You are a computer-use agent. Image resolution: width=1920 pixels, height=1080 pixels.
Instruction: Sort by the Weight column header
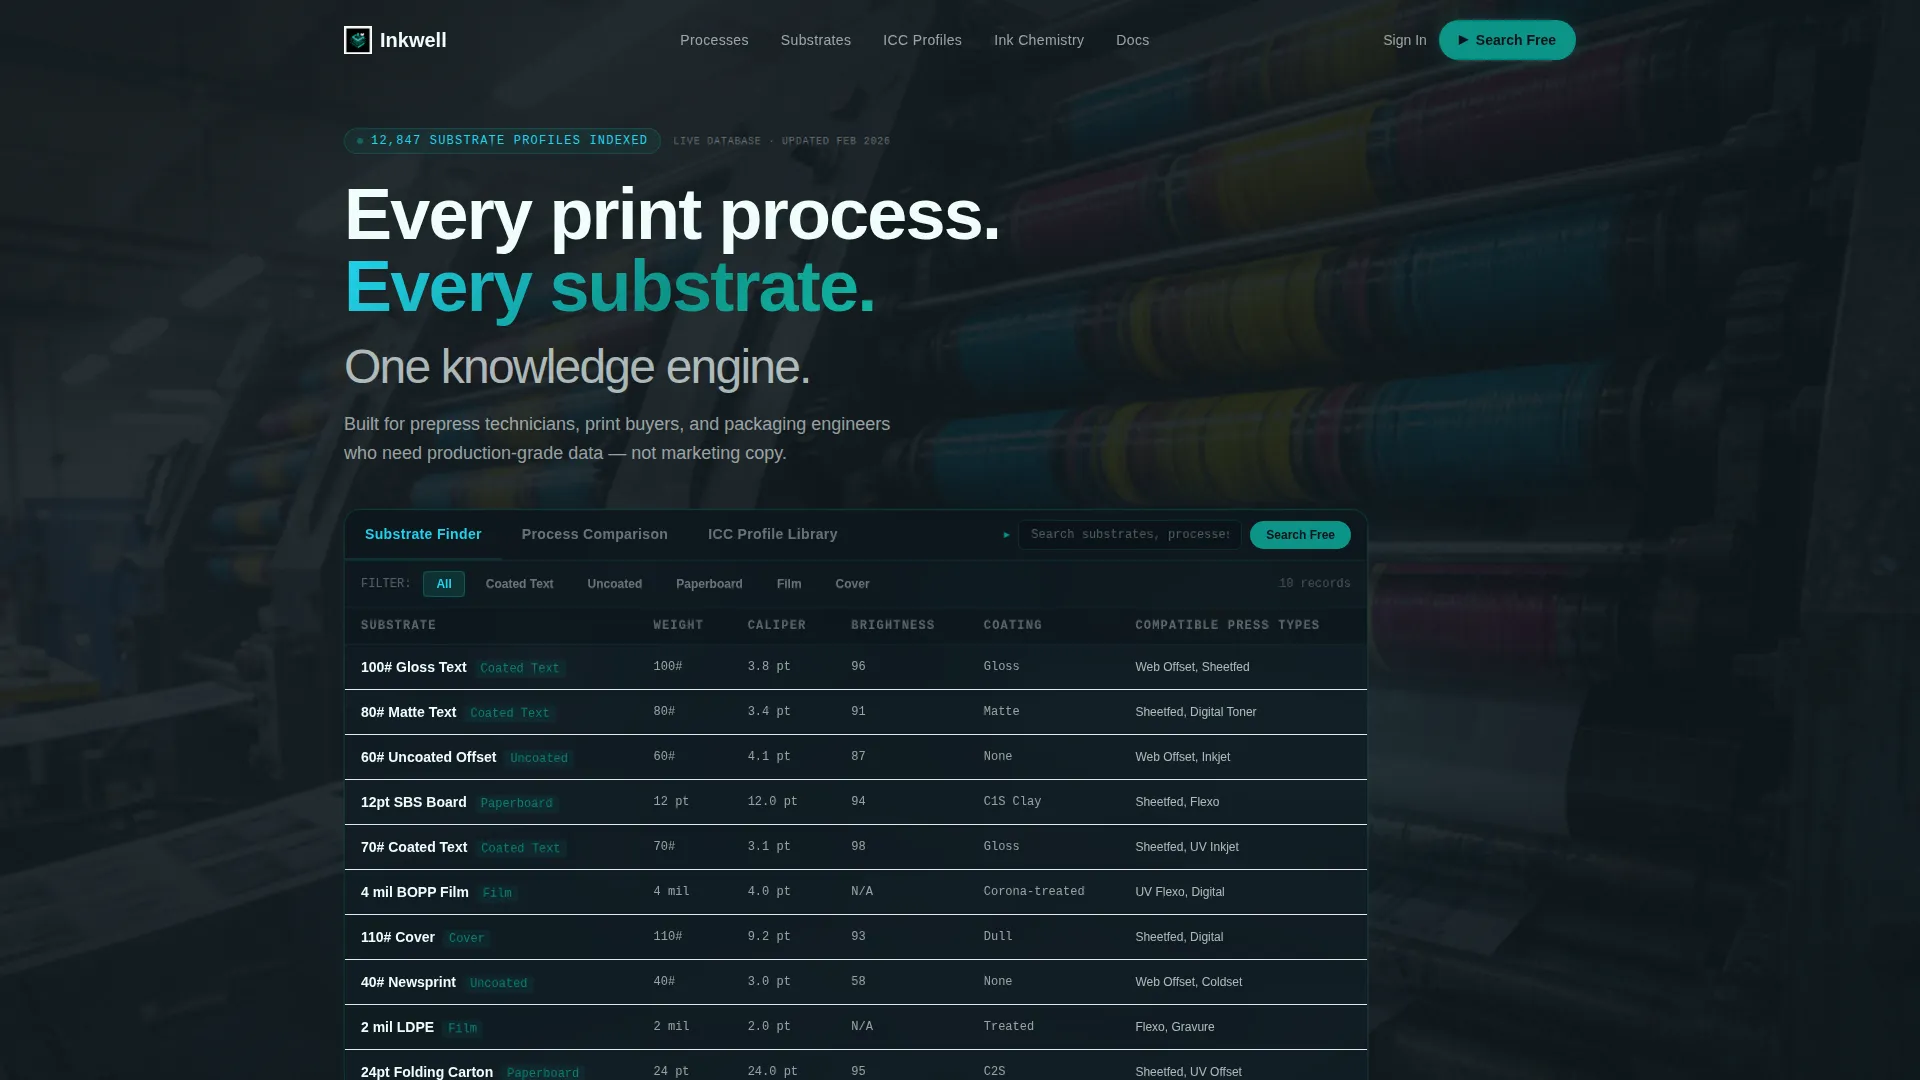(x=678, y=626)
